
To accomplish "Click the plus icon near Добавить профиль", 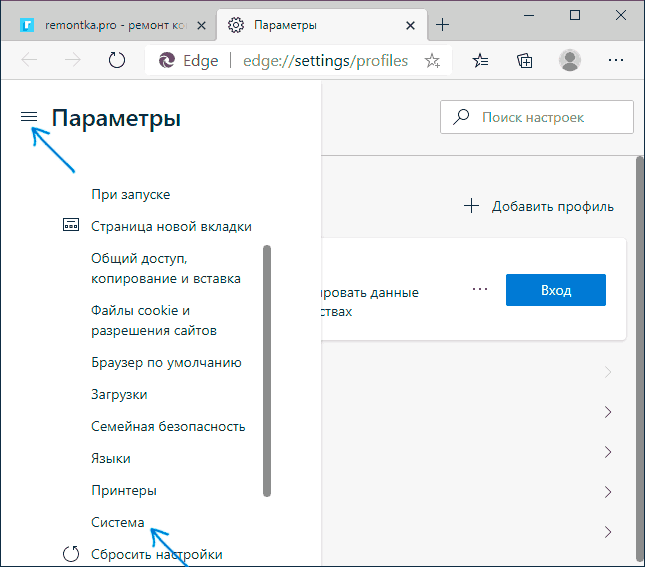I will pyautogui.click(x=471, y=206).
